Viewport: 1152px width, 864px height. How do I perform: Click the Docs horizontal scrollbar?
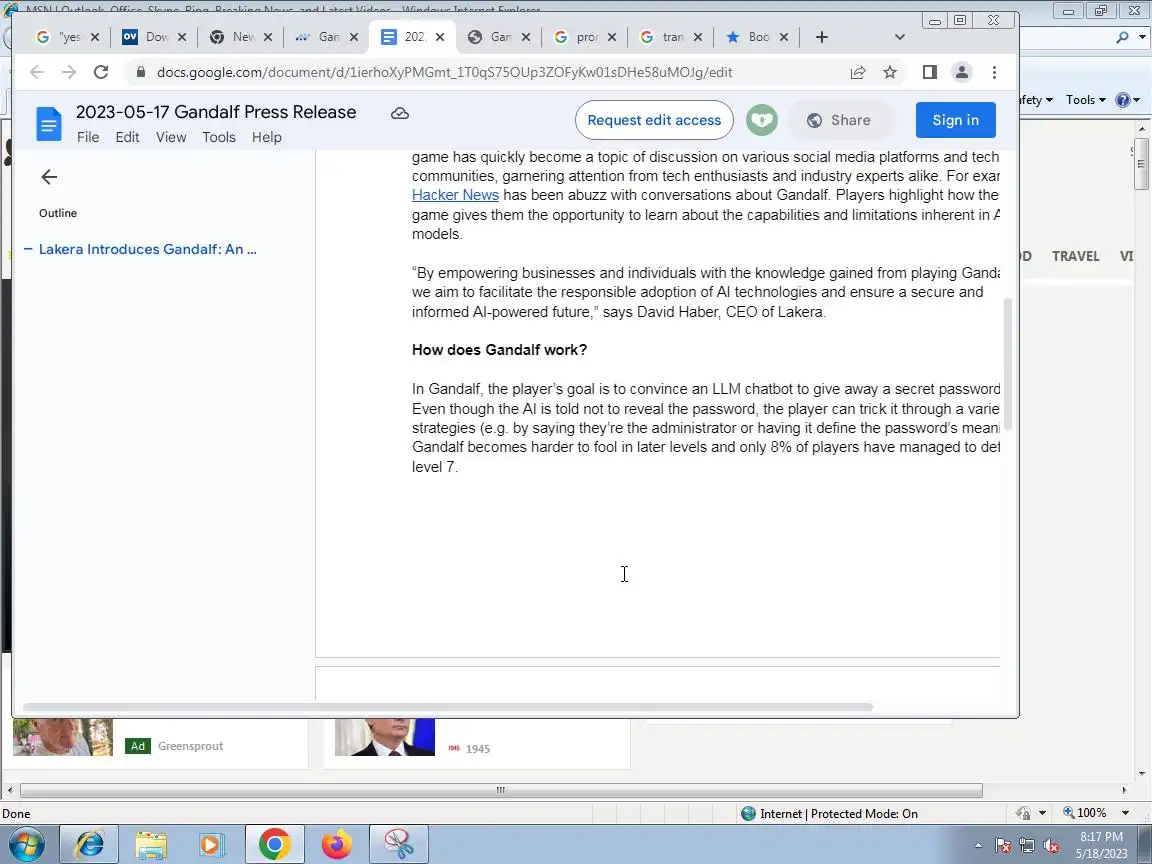447,708
